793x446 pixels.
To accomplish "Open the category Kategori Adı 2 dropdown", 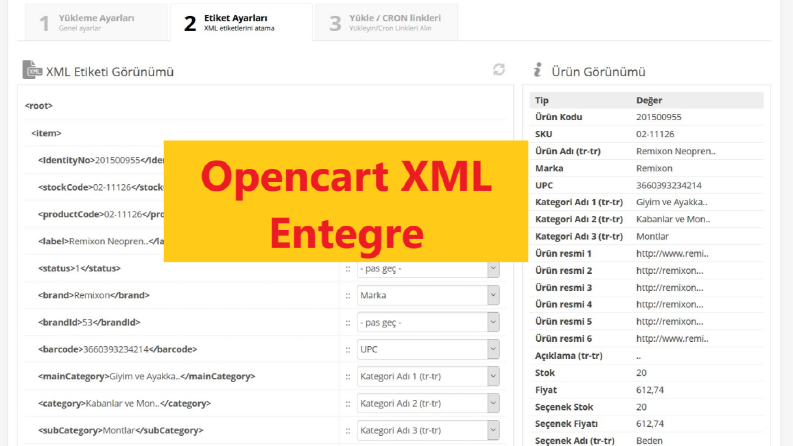I will pyautogui.click(x=428, y=404).
